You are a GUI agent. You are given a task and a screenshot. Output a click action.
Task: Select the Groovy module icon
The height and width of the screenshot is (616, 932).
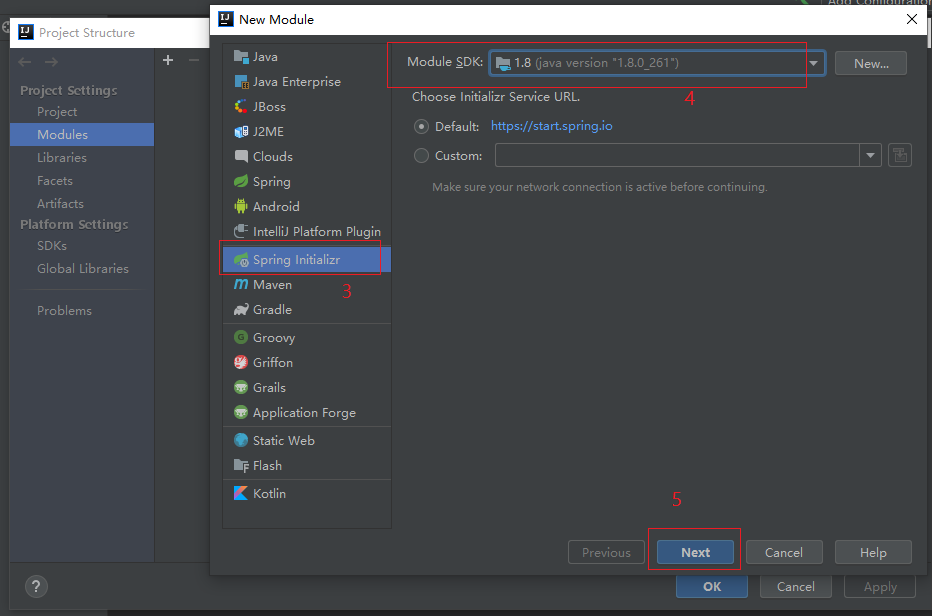click(x=240, y=338)
